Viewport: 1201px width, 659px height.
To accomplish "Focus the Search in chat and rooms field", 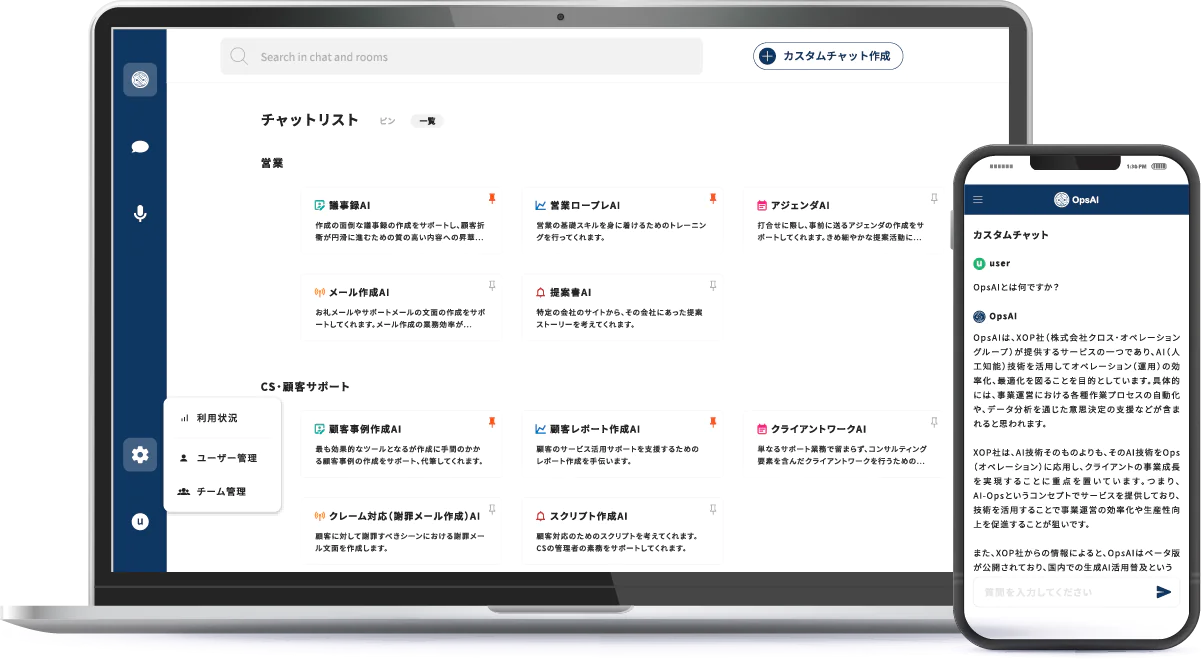I will [x=461, y=56].
